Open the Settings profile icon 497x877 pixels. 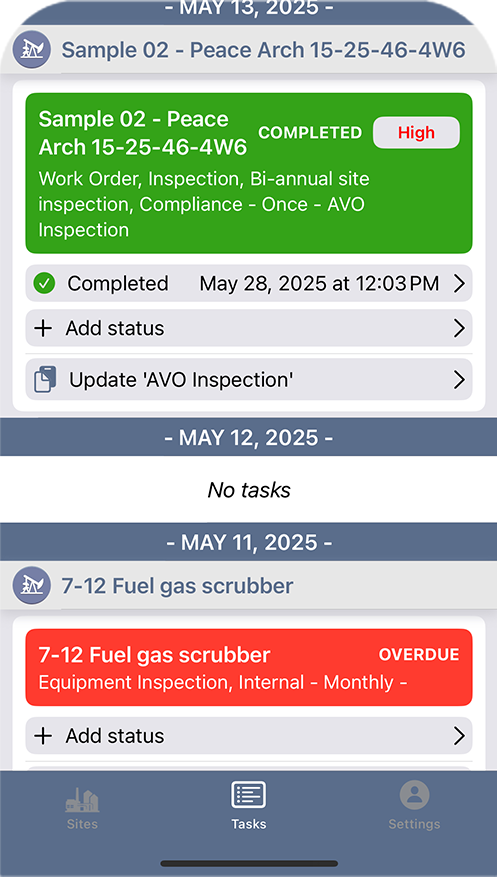pos(414,795)
